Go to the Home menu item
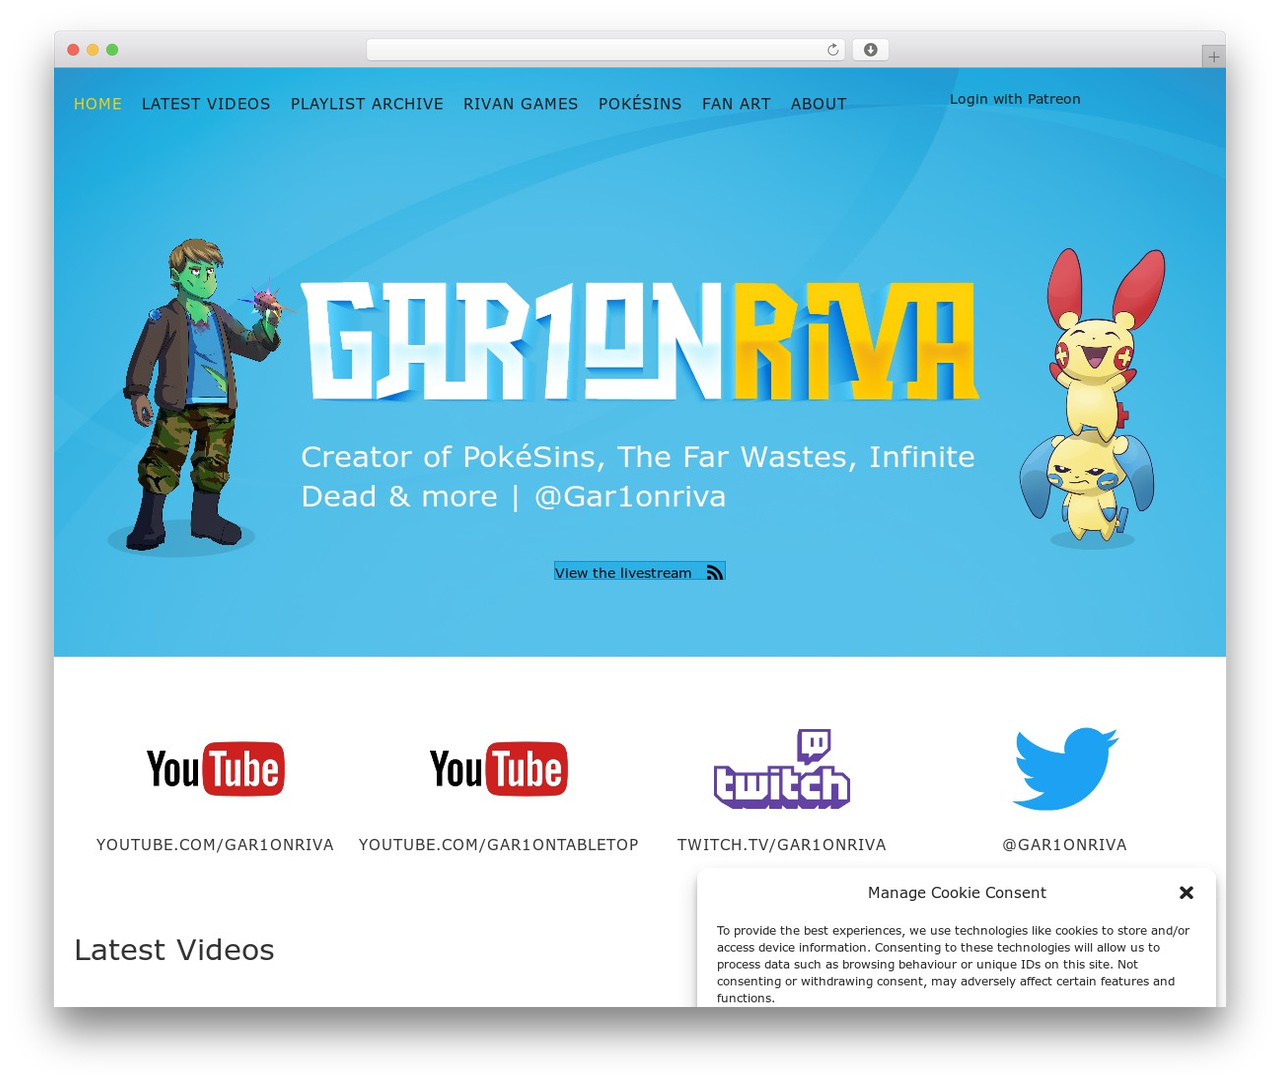 (98, 104)
